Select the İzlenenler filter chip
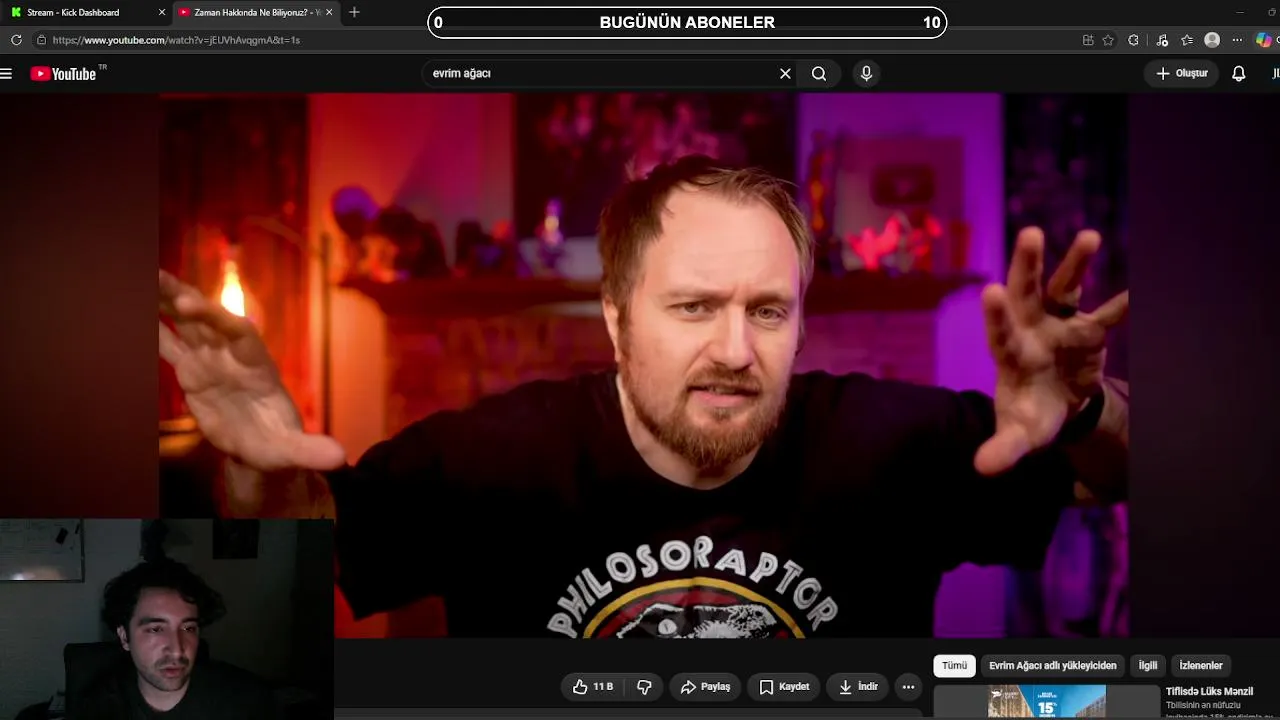1280x720 pixels. (x=1201, y=665)
